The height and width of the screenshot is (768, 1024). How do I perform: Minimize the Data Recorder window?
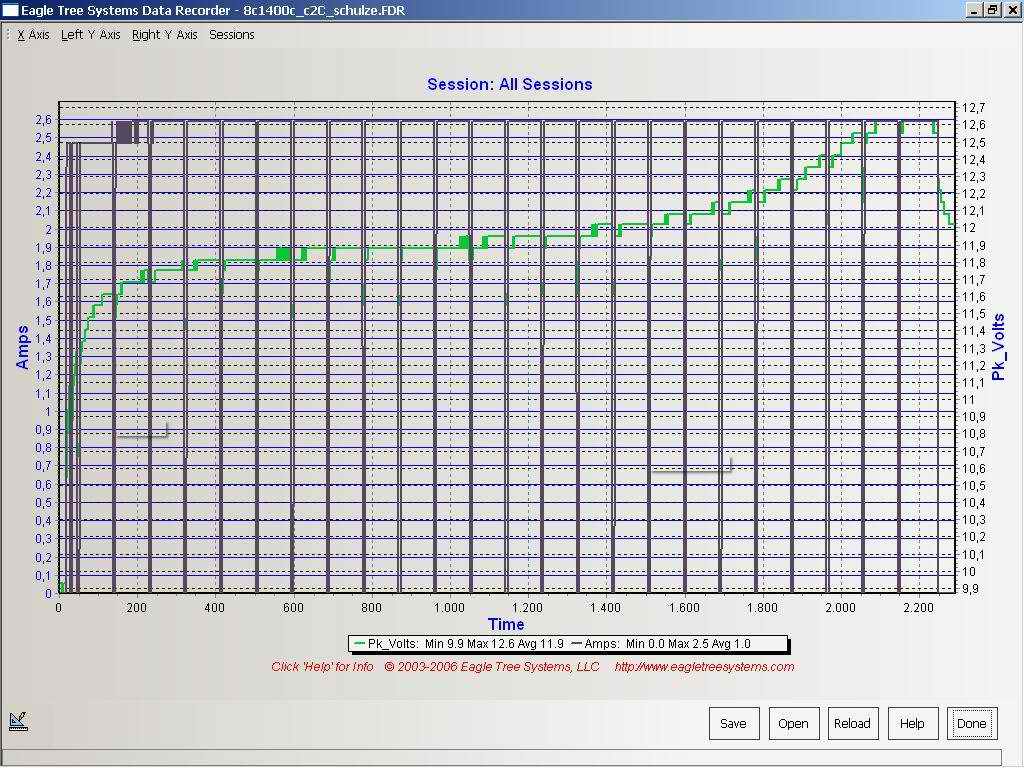[975, 10]
